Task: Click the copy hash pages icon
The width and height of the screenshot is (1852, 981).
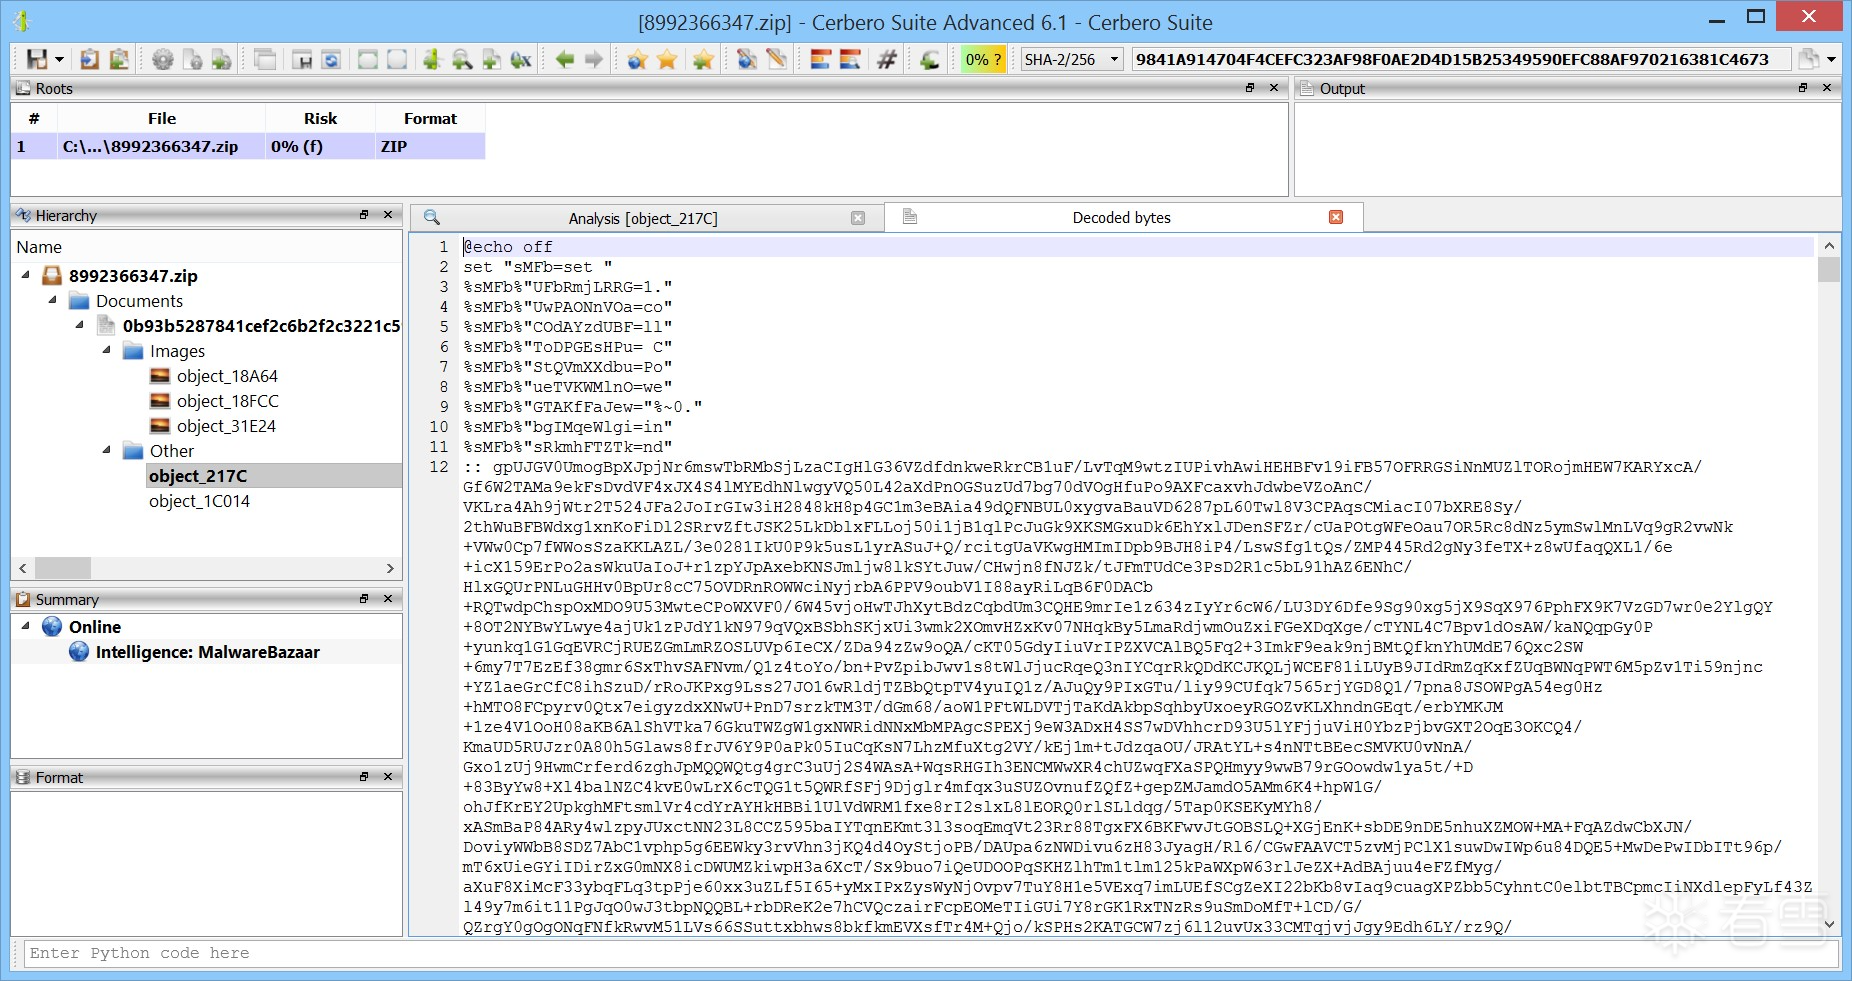Action: (1808, 60)
